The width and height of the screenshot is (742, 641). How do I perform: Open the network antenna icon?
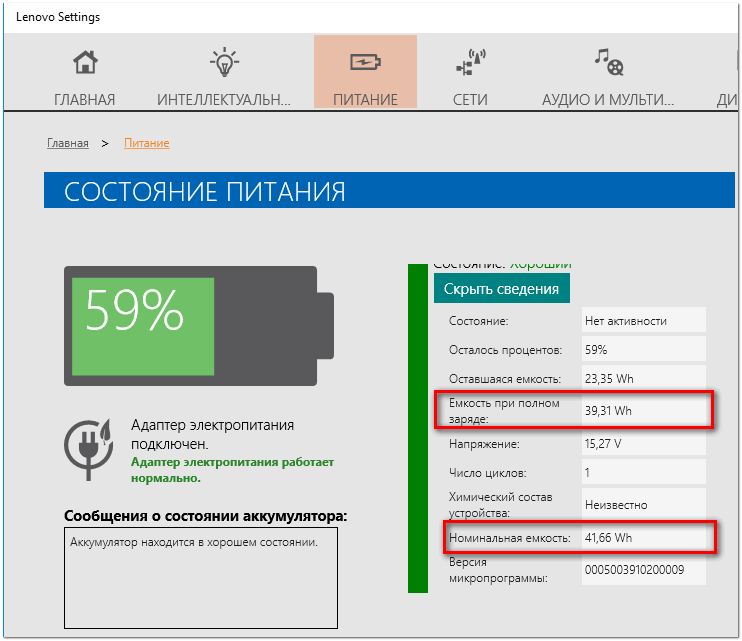(x=470, y=63)
